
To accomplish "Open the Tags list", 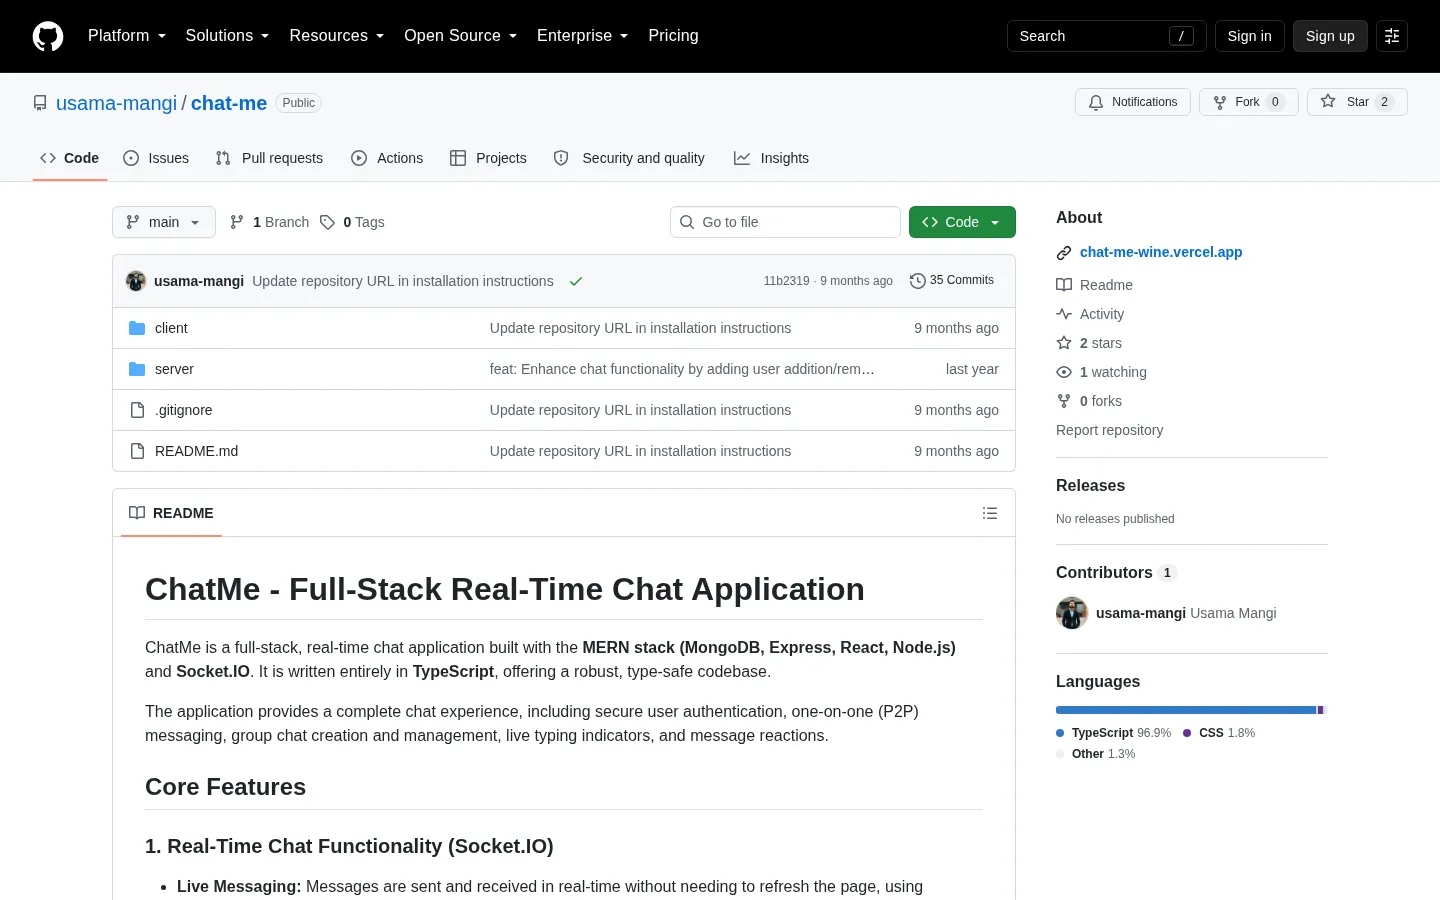I will pos(352,222).
